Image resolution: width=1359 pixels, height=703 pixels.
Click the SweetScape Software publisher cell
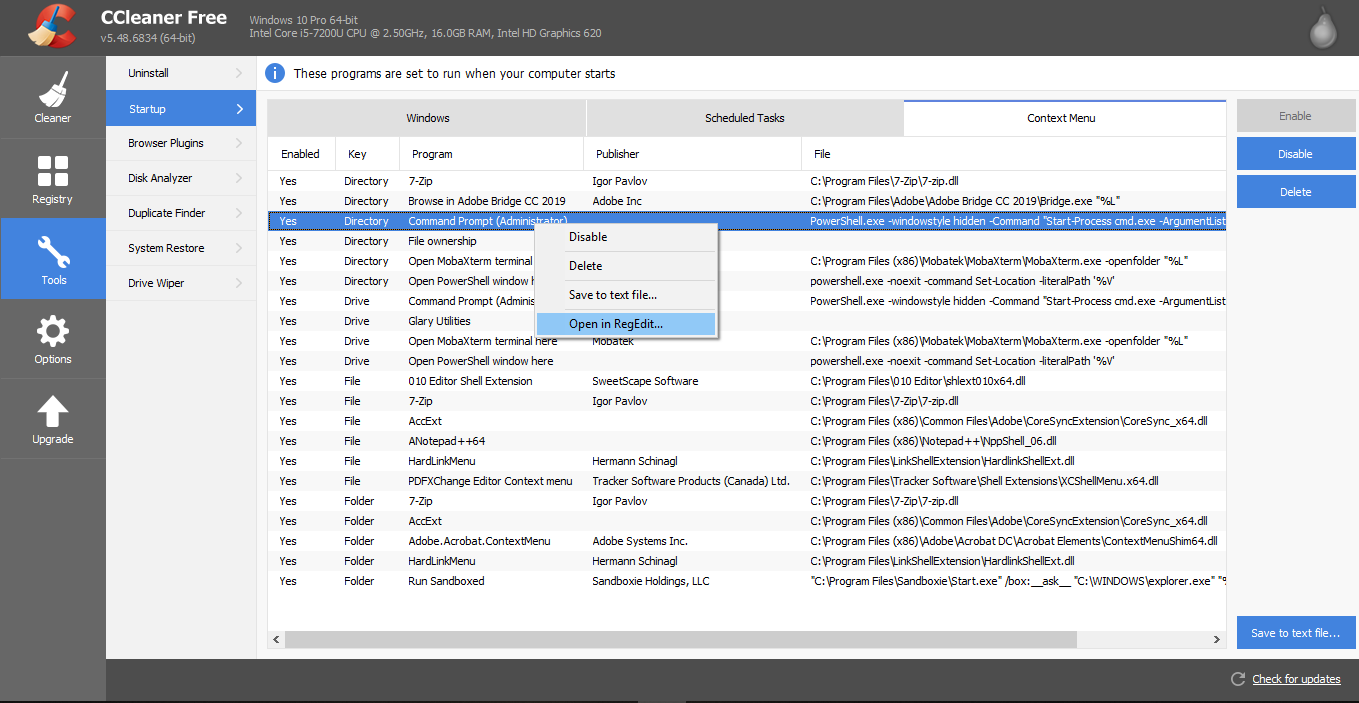647,381
